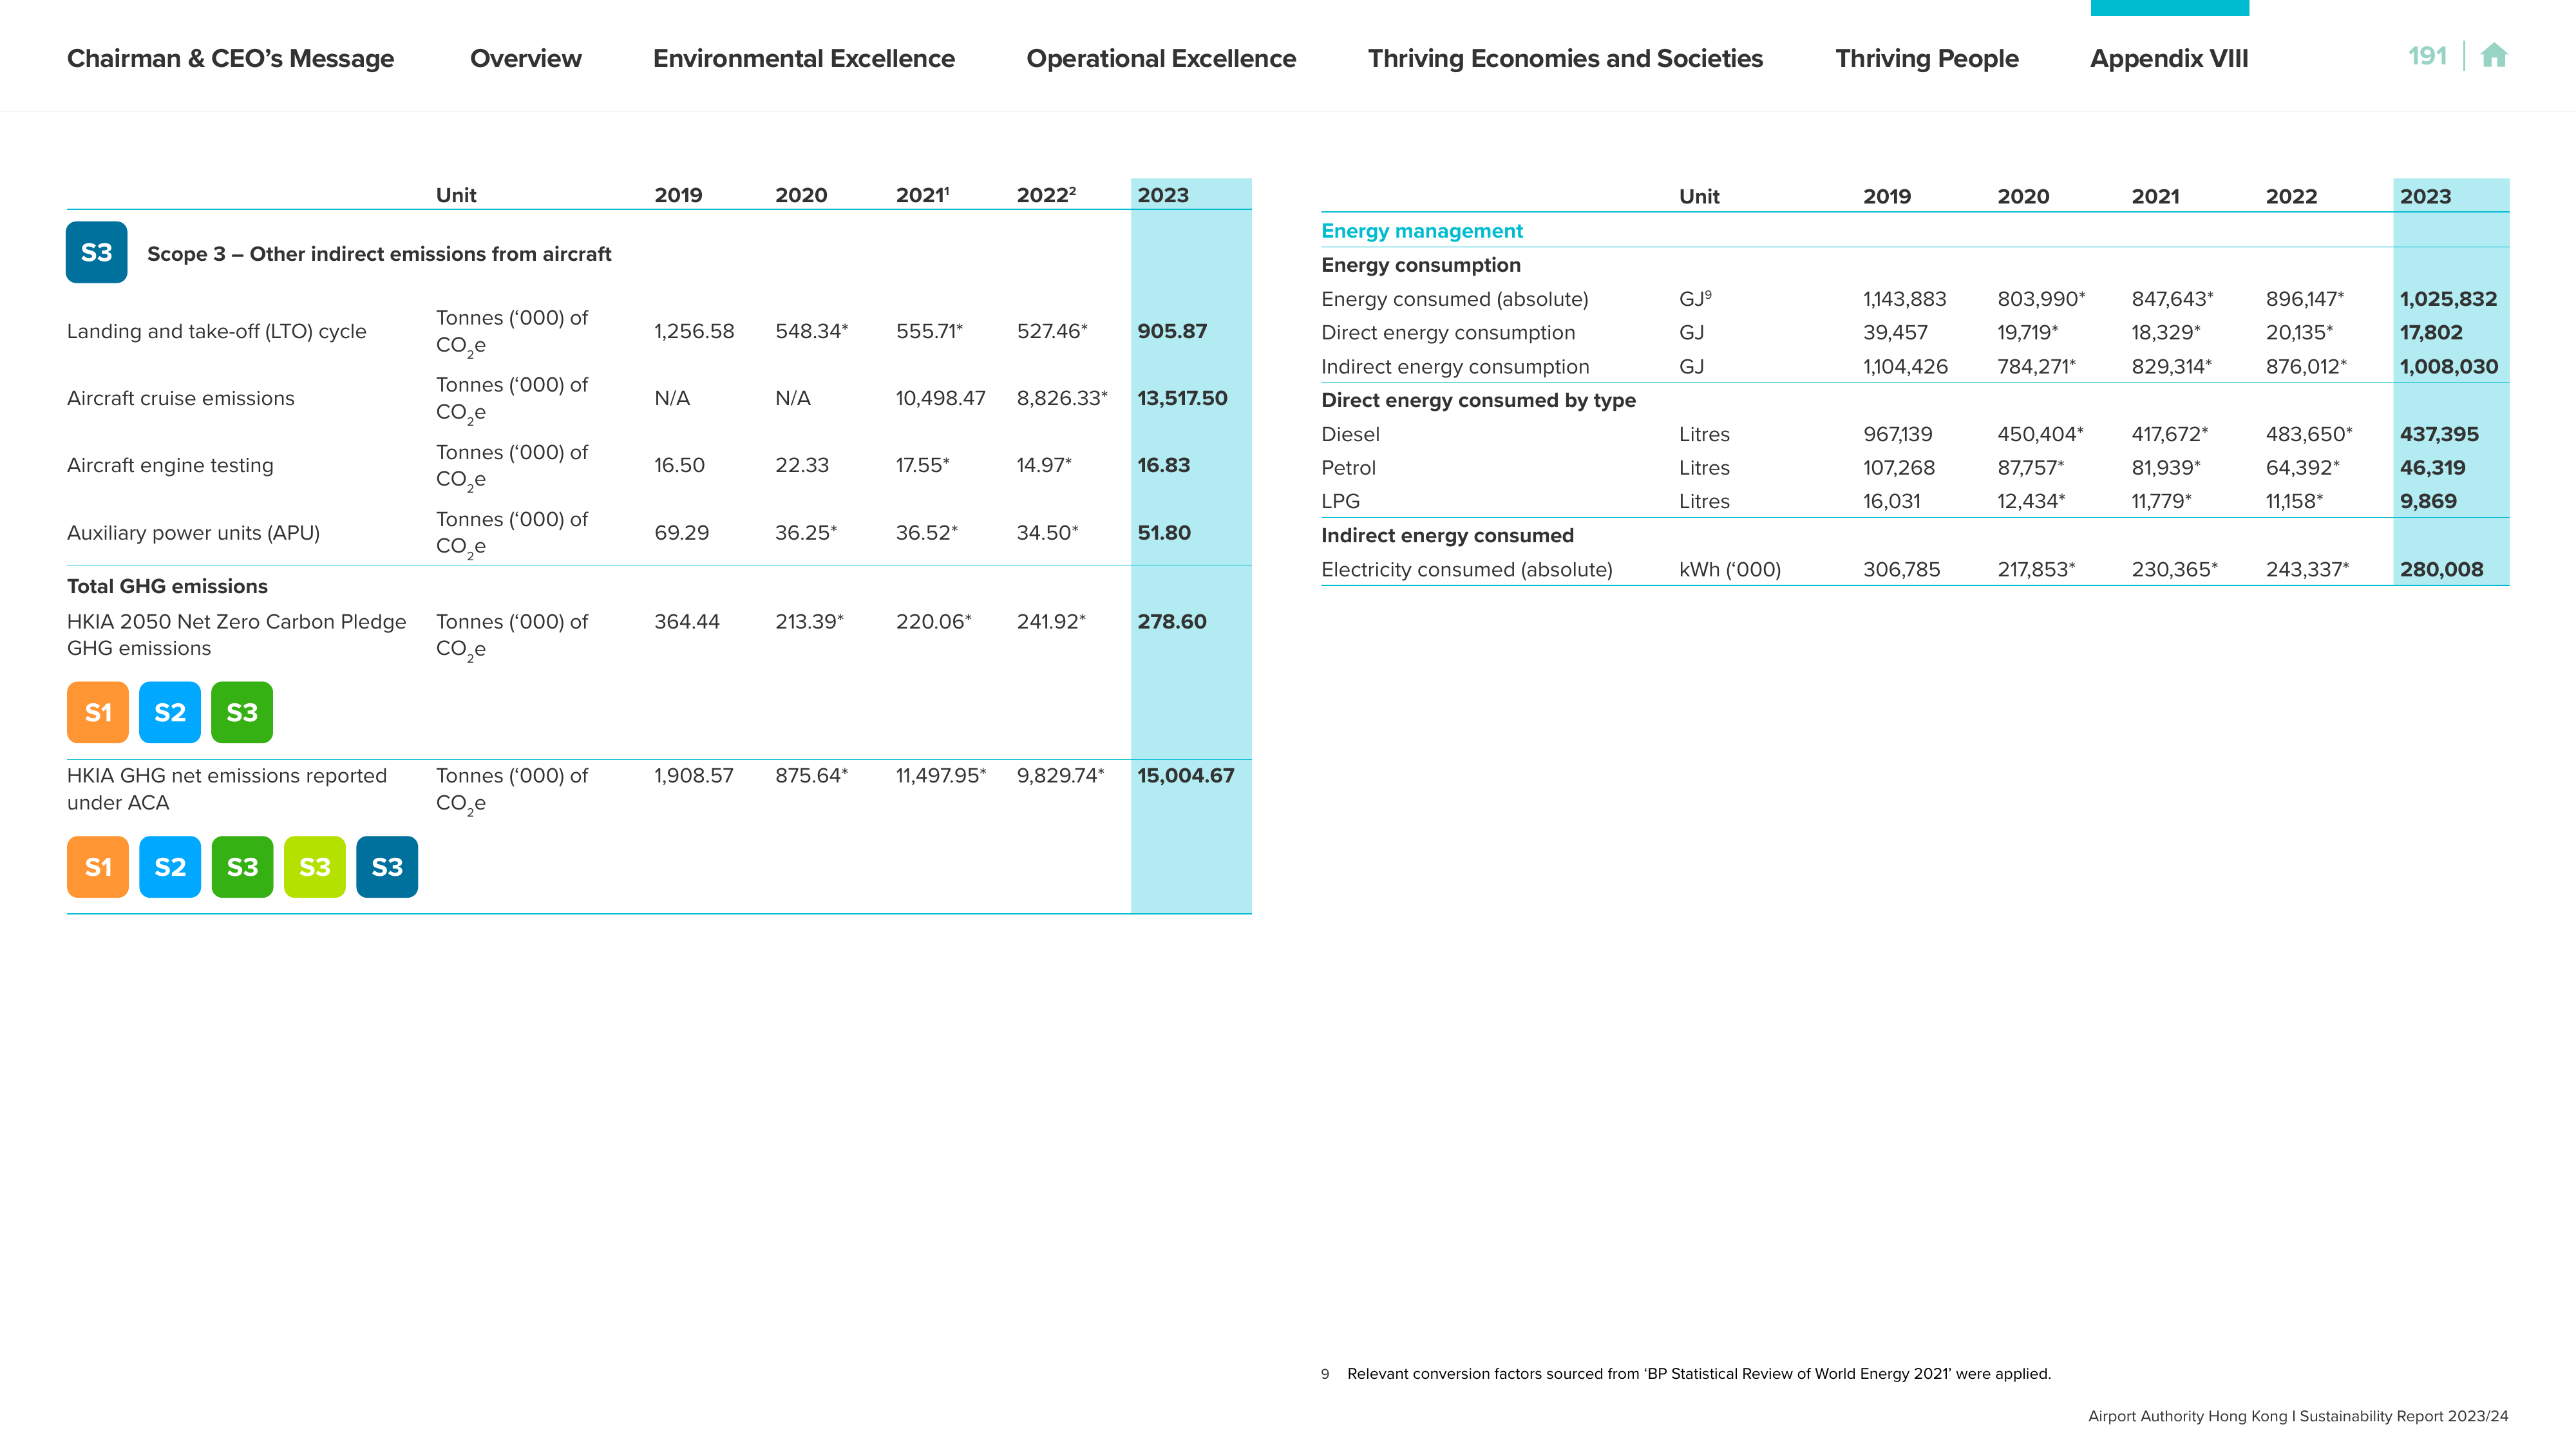The width and height of the screenshot is (2576, 1449).
Task: Click the Direct energy consumption label
Action: coord(1448,333)
